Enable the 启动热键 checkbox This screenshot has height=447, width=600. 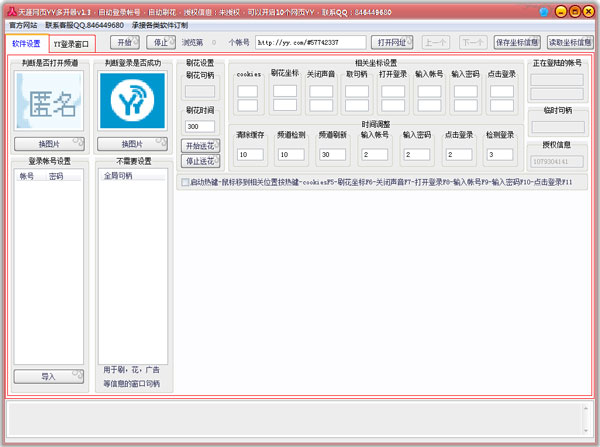click(185, 182)
